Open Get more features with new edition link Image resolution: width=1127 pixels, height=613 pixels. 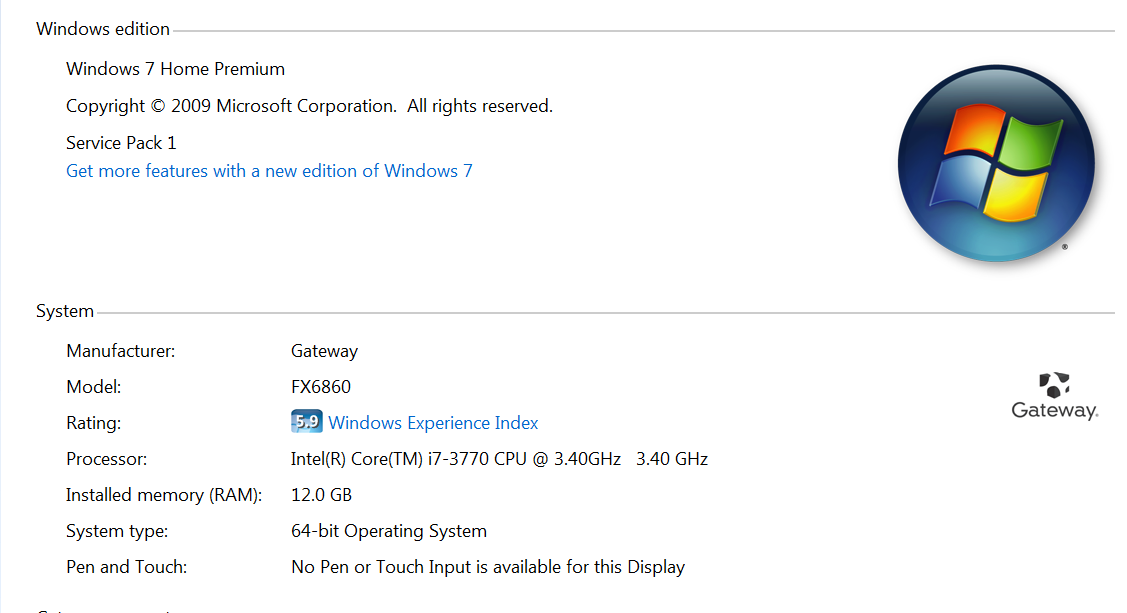(x=269, y=171)
